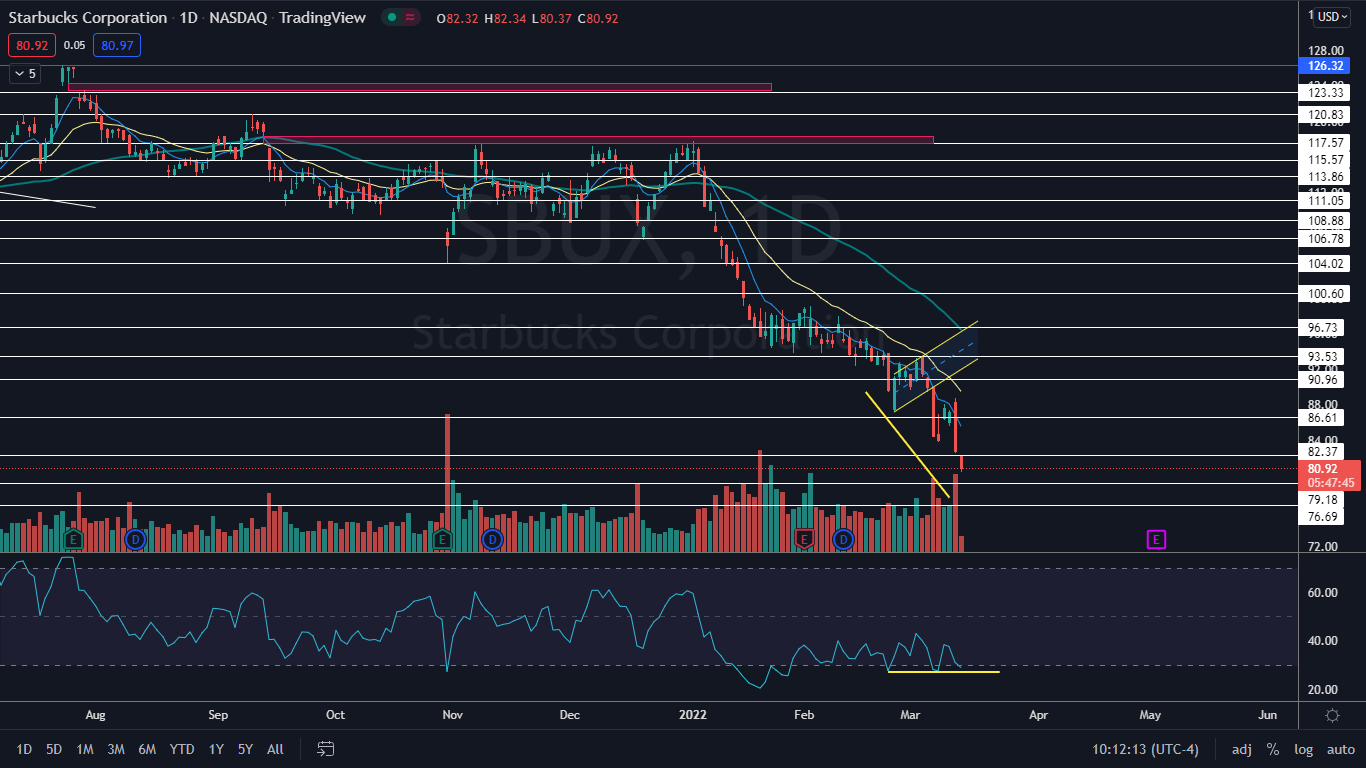Image resolution: width=1366 pixels, height=768 pixels.
Task: Open the November dividend D marker
Action: click(x=492, y=540)
